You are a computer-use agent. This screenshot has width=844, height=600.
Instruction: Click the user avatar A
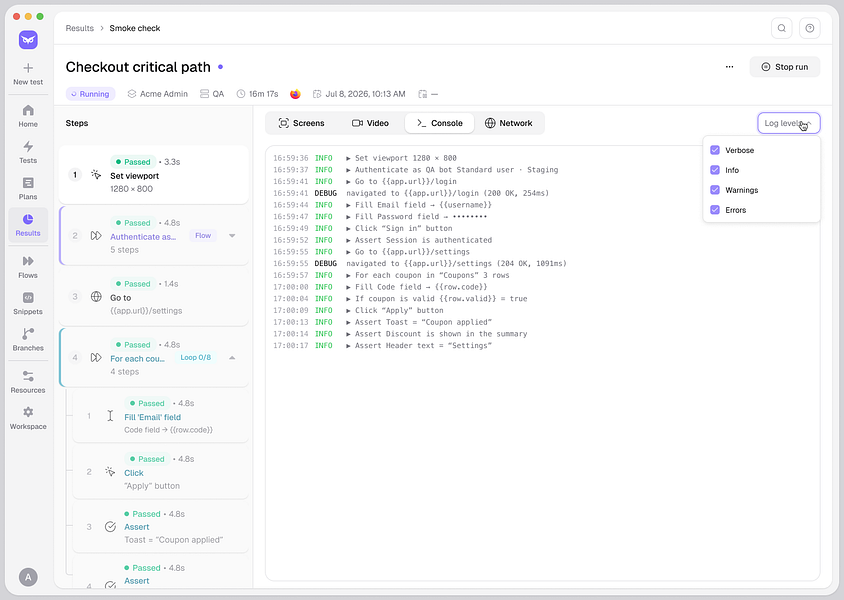(28, 577)
